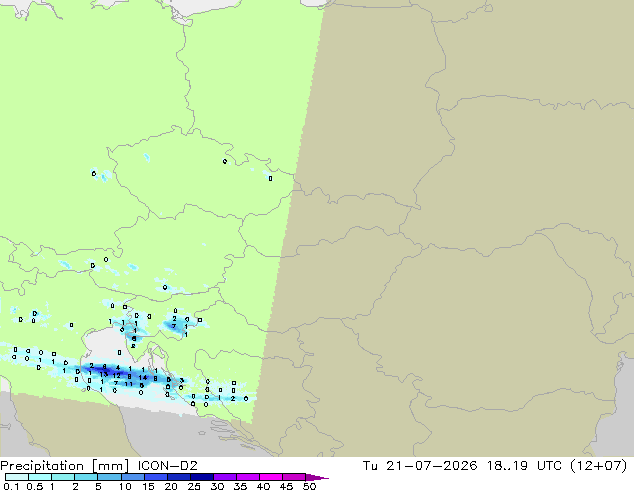Select the '18..19' time range text
634x490 pixels.
point(507,466)
